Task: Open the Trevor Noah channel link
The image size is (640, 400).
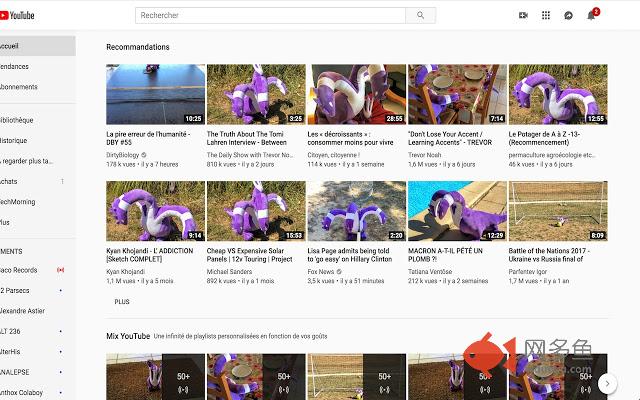Action: click(424, 155)
